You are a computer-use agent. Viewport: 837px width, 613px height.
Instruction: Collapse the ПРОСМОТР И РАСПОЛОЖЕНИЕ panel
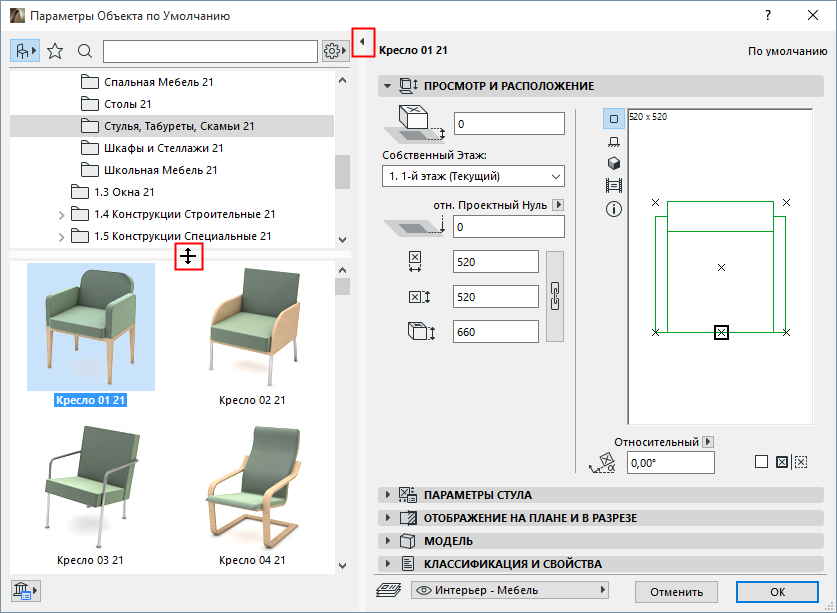click(388, 86)
